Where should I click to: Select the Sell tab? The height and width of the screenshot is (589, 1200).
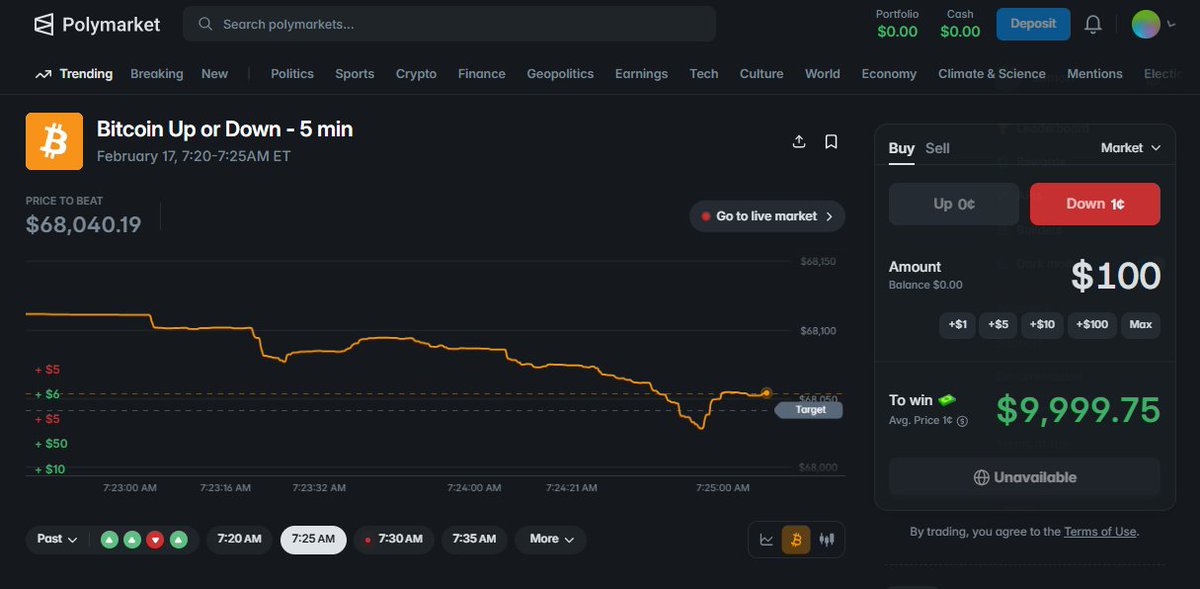[x=937, y=148]
